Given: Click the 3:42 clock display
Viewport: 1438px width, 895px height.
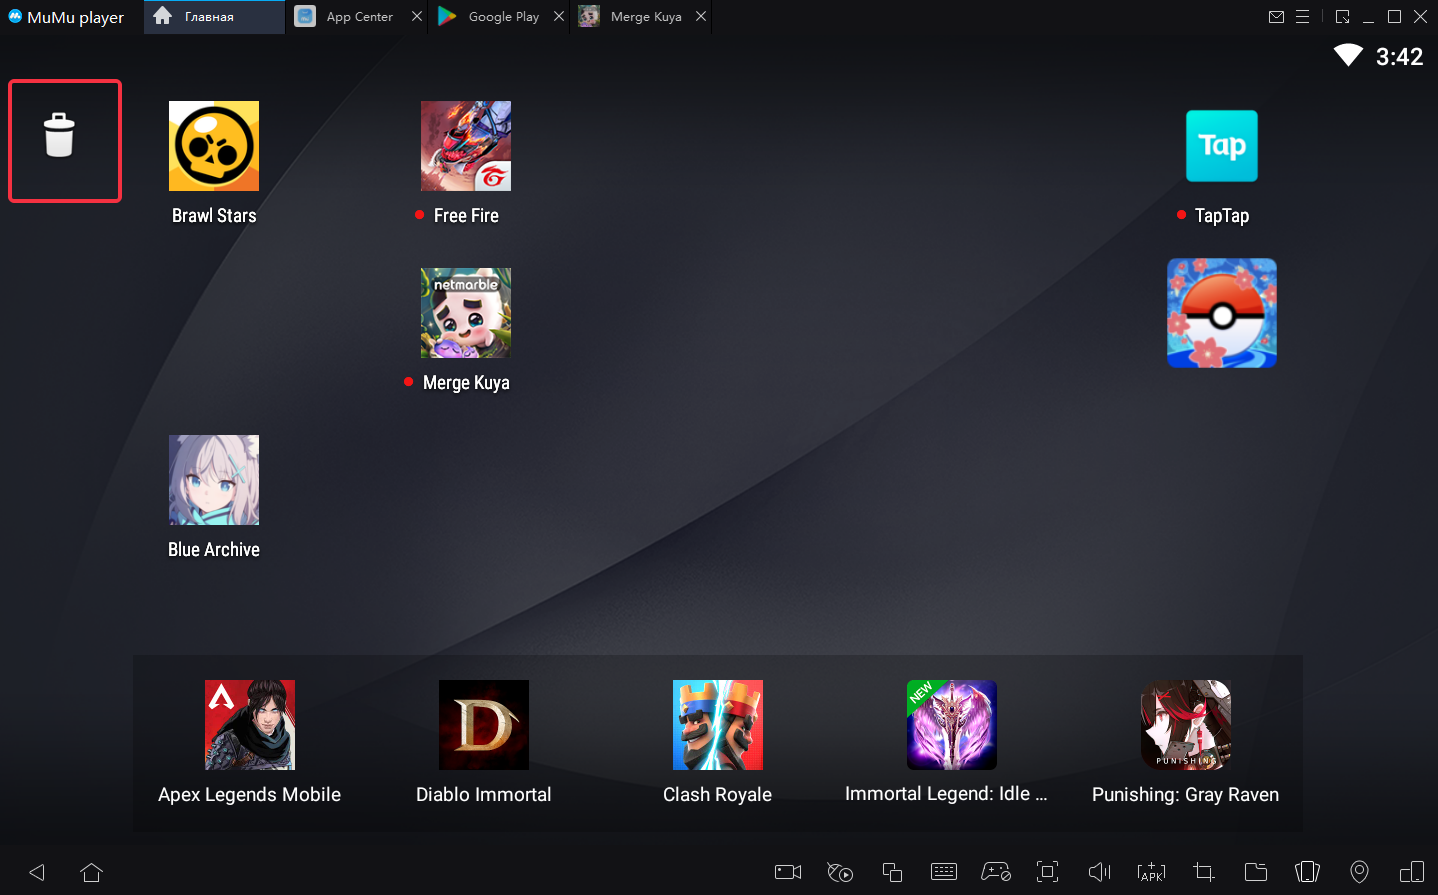Looking at the screenshot, I should tap(1399, 57).
